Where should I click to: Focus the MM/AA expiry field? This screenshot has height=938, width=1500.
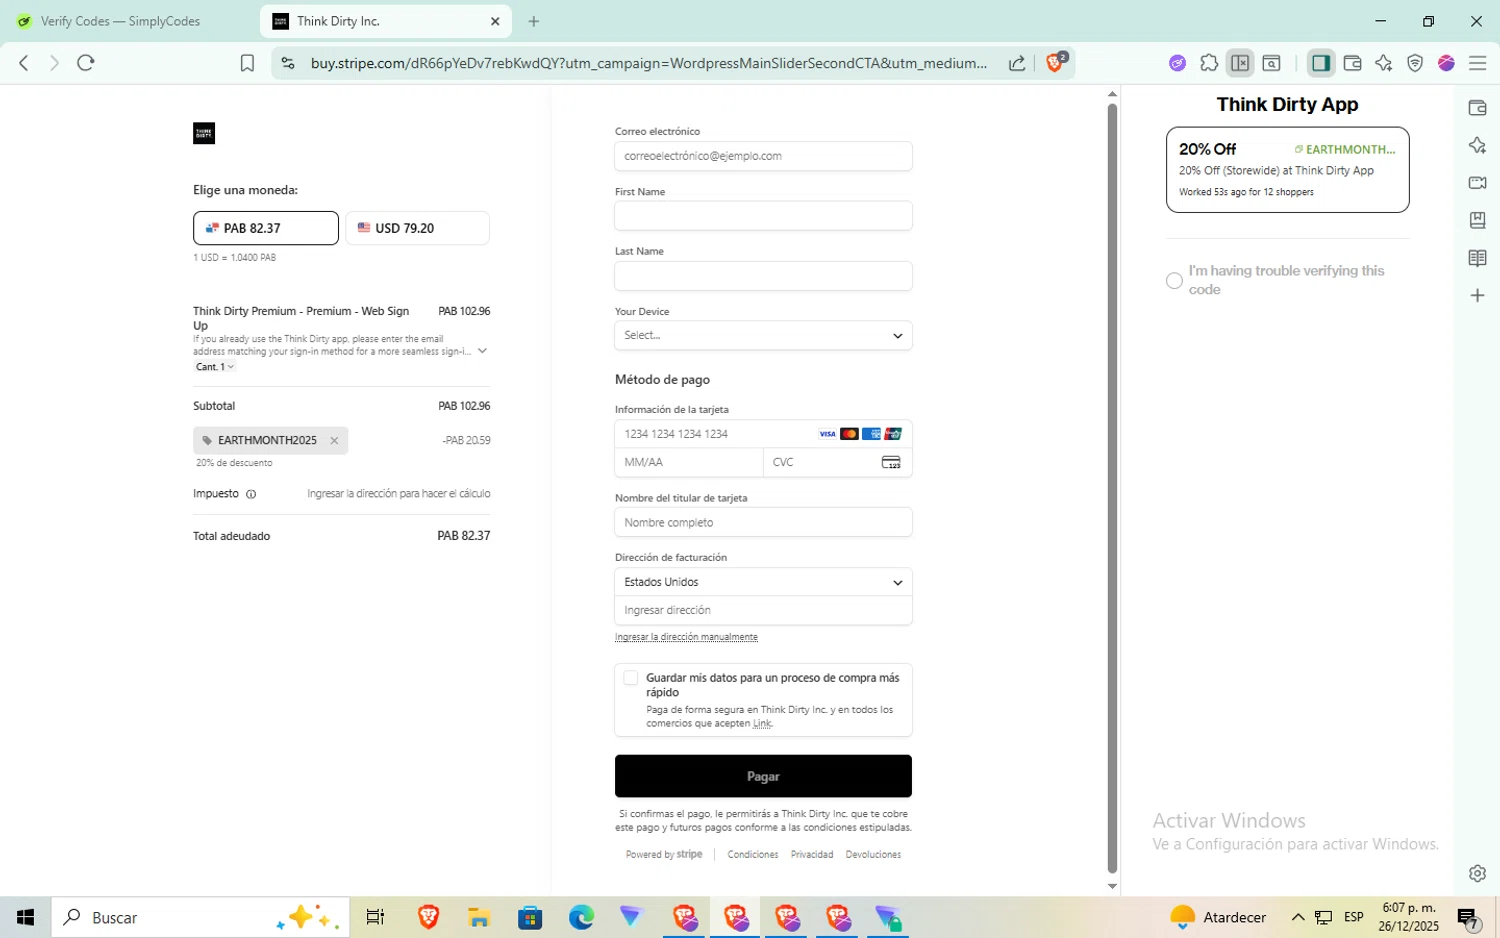point(689,462)
